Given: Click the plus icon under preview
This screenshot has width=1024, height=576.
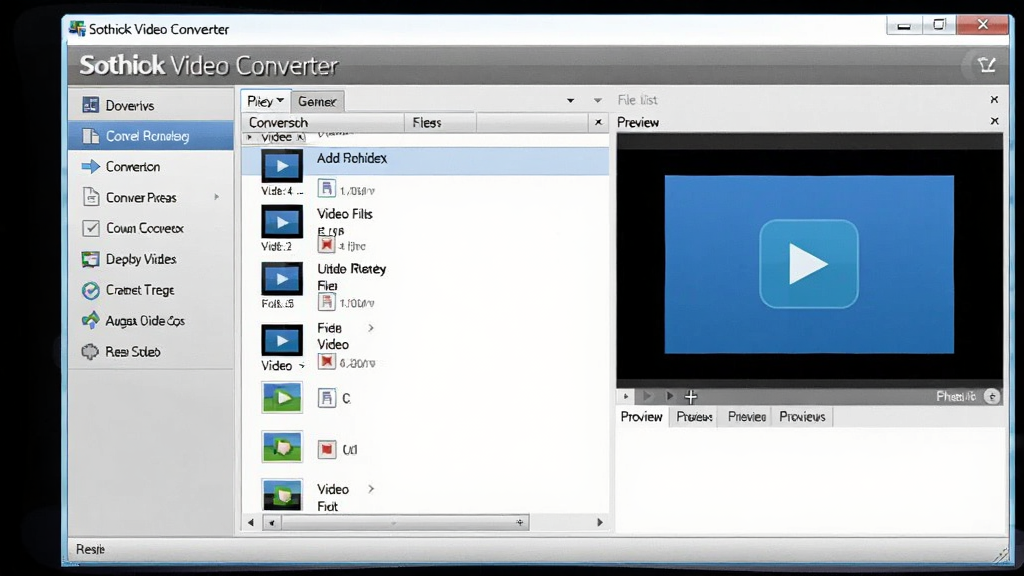Looking at the screenshot, I should [x=691, y=396].
